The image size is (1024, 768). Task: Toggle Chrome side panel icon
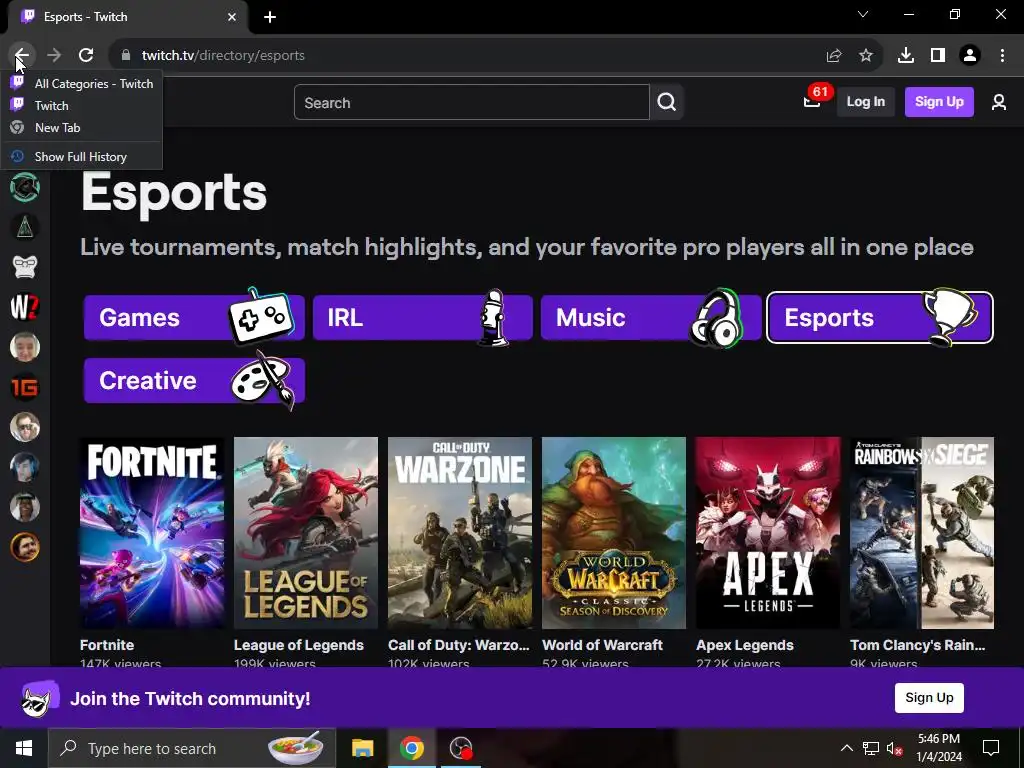[938, 56]
